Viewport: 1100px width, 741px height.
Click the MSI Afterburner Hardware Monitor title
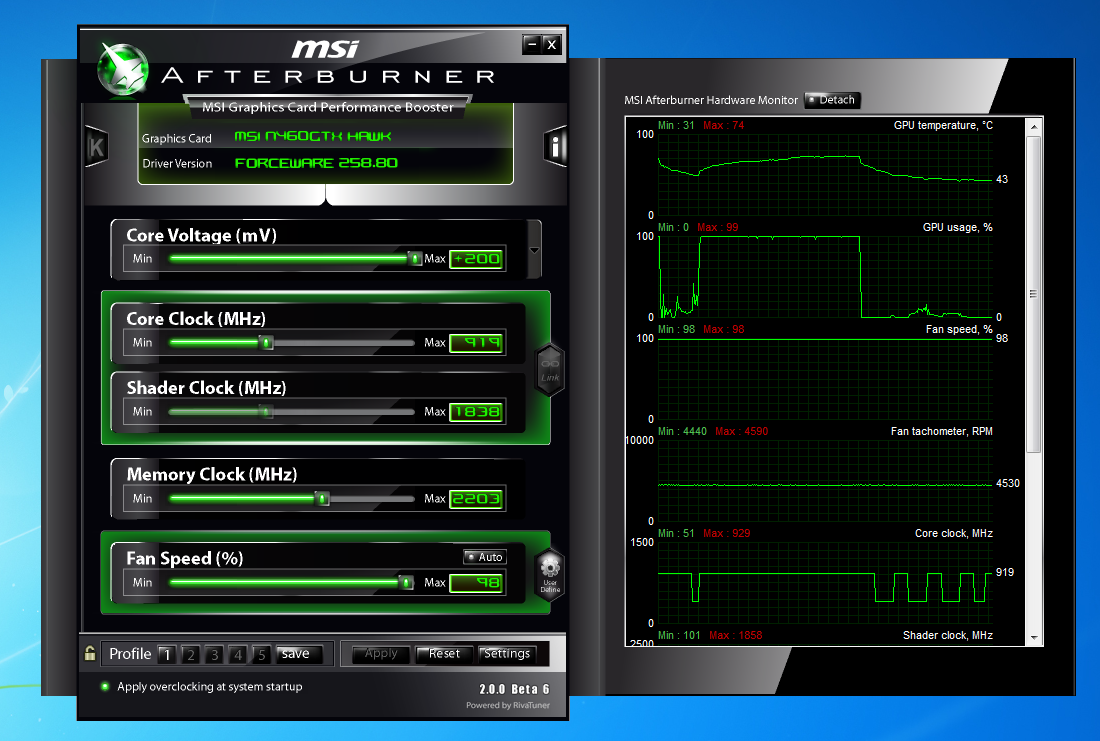pos(711,100)
